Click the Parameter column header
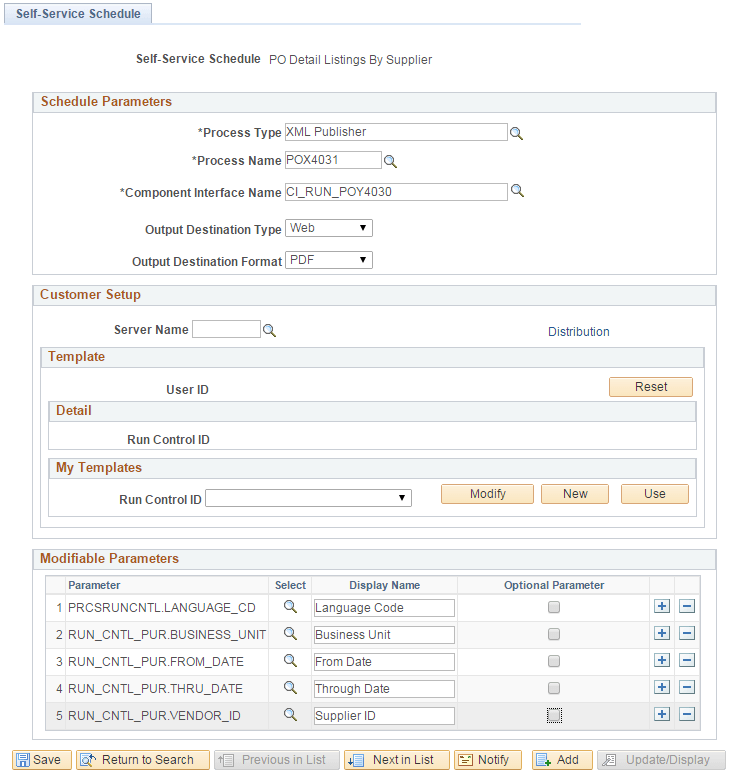The width and height of the screenshot is (731, 774). point(94,585)
